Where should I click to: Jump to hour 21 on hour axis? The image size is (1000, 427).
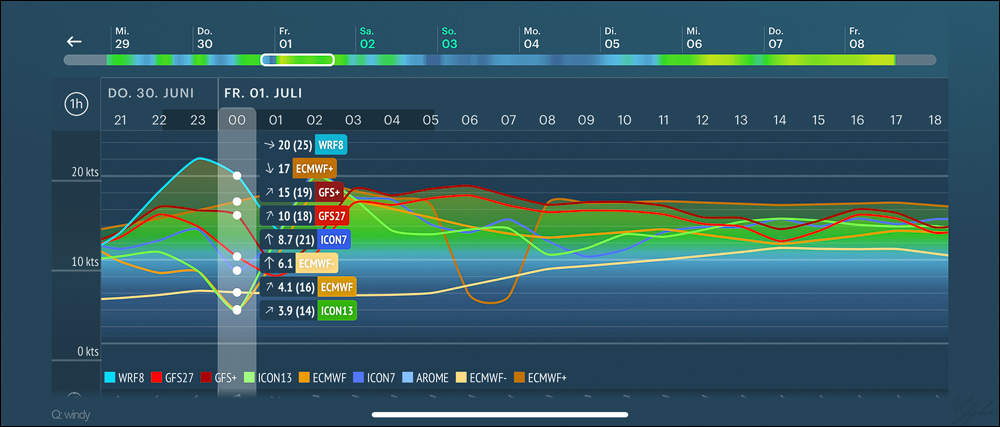tap(120, 120)
